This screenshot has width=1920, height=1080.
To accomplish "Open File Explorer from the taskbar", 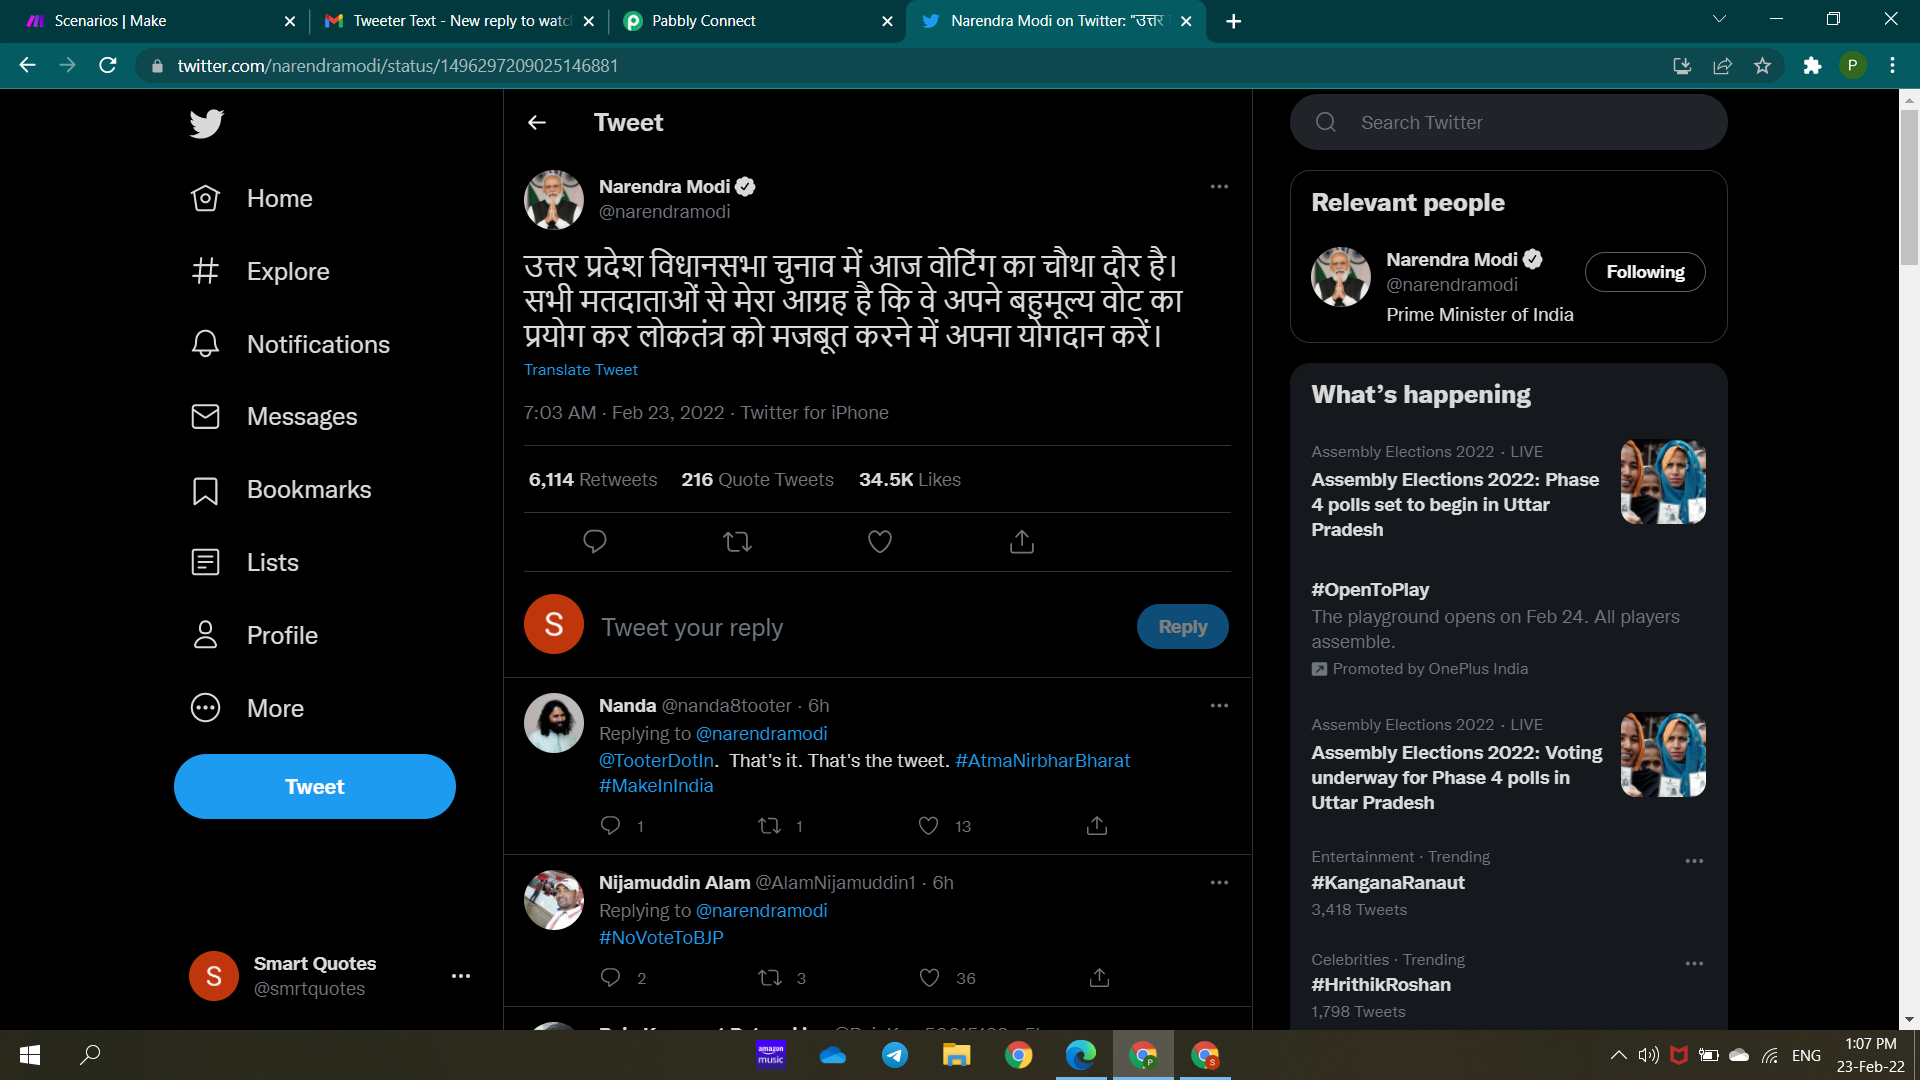I will click(x=956, y=1055).
